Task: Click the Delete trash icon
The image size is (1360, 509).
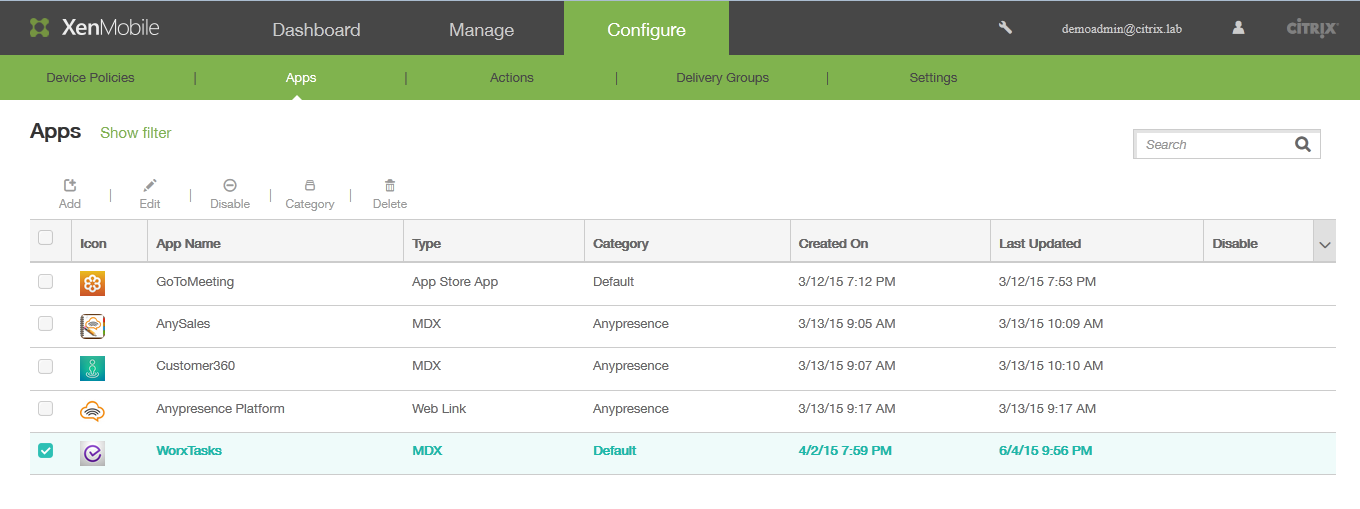Action: (390, 186)
